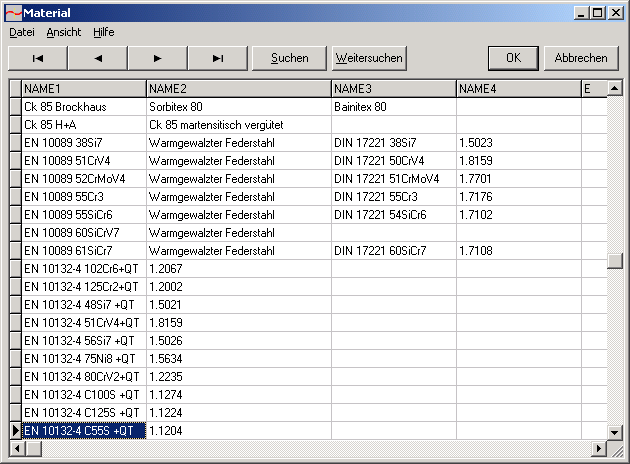Confirm selection with OK button
The height and width of the screenshot is (464, 630).
click(x=513, y=58)
